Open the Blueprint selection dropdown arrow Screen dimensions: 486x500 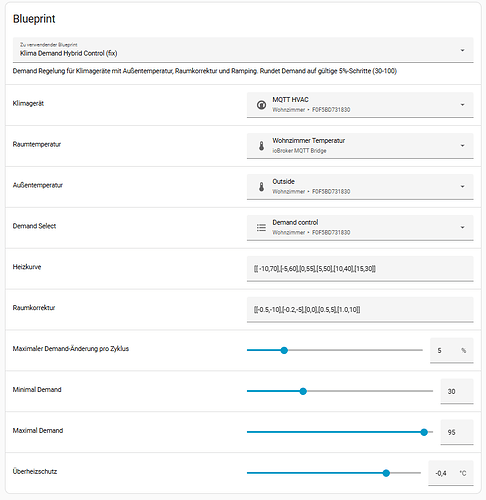pyautogui.click(x=462, y=50)
